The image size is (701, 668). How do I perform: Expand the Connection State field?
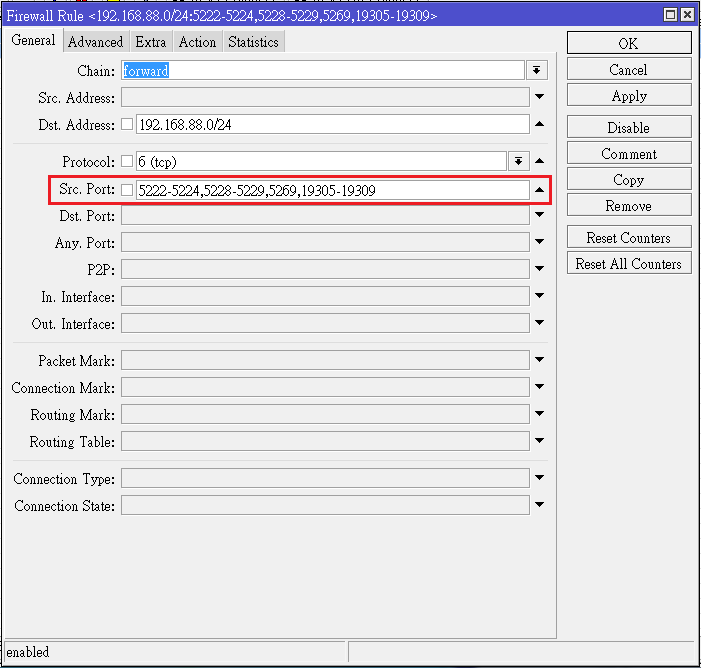(x=540, y=504)
